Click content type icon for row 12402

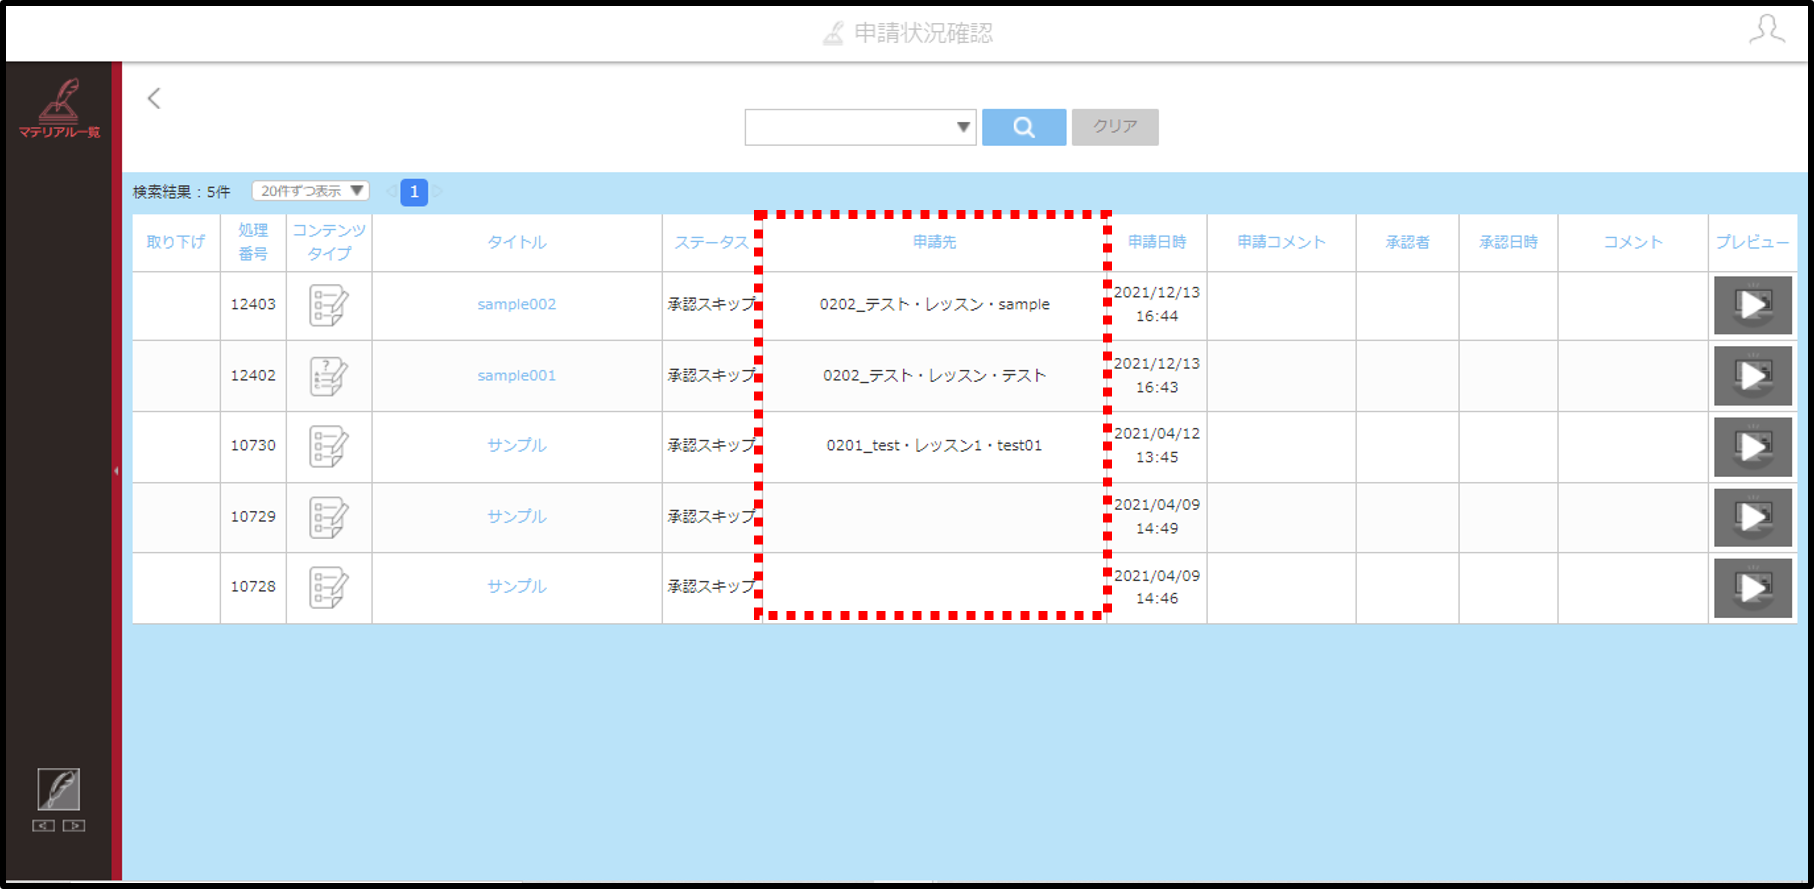click(328, 376)
